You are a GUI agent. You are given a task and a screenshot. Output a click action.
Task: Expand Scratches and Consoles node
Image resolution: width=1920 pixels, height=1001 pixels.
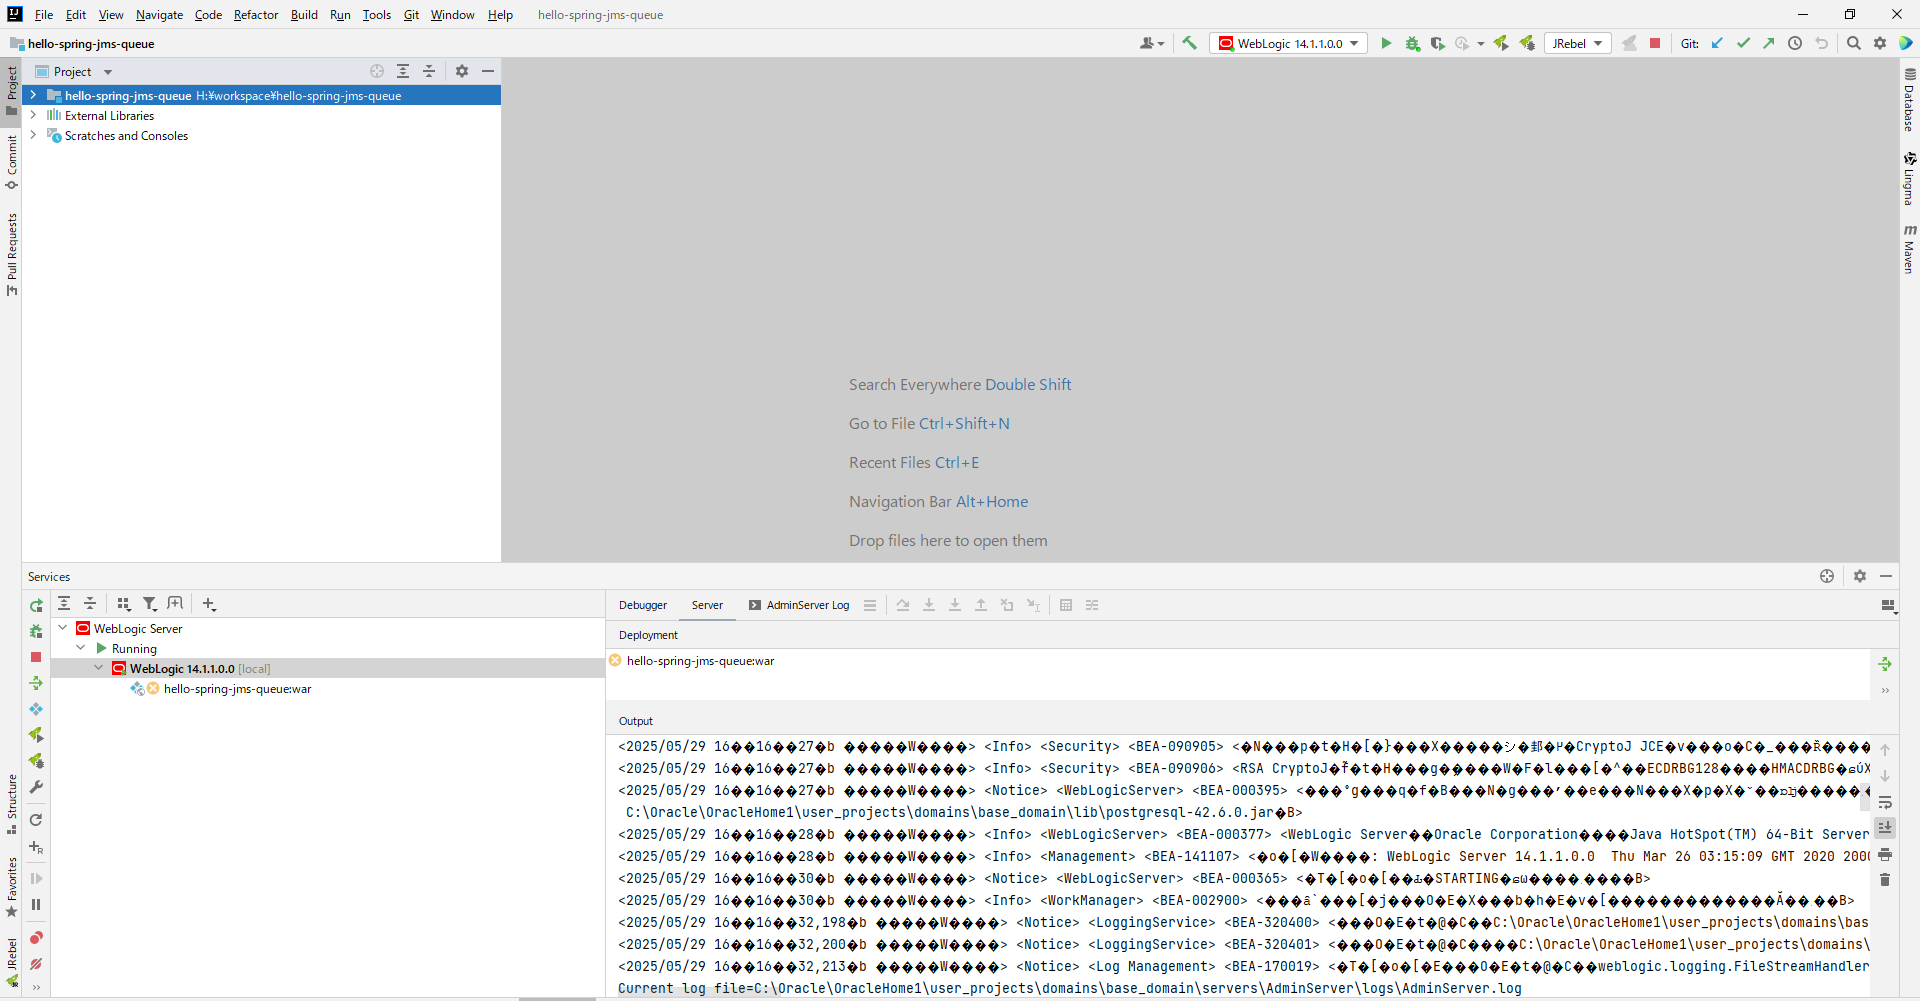pos(33,135)
